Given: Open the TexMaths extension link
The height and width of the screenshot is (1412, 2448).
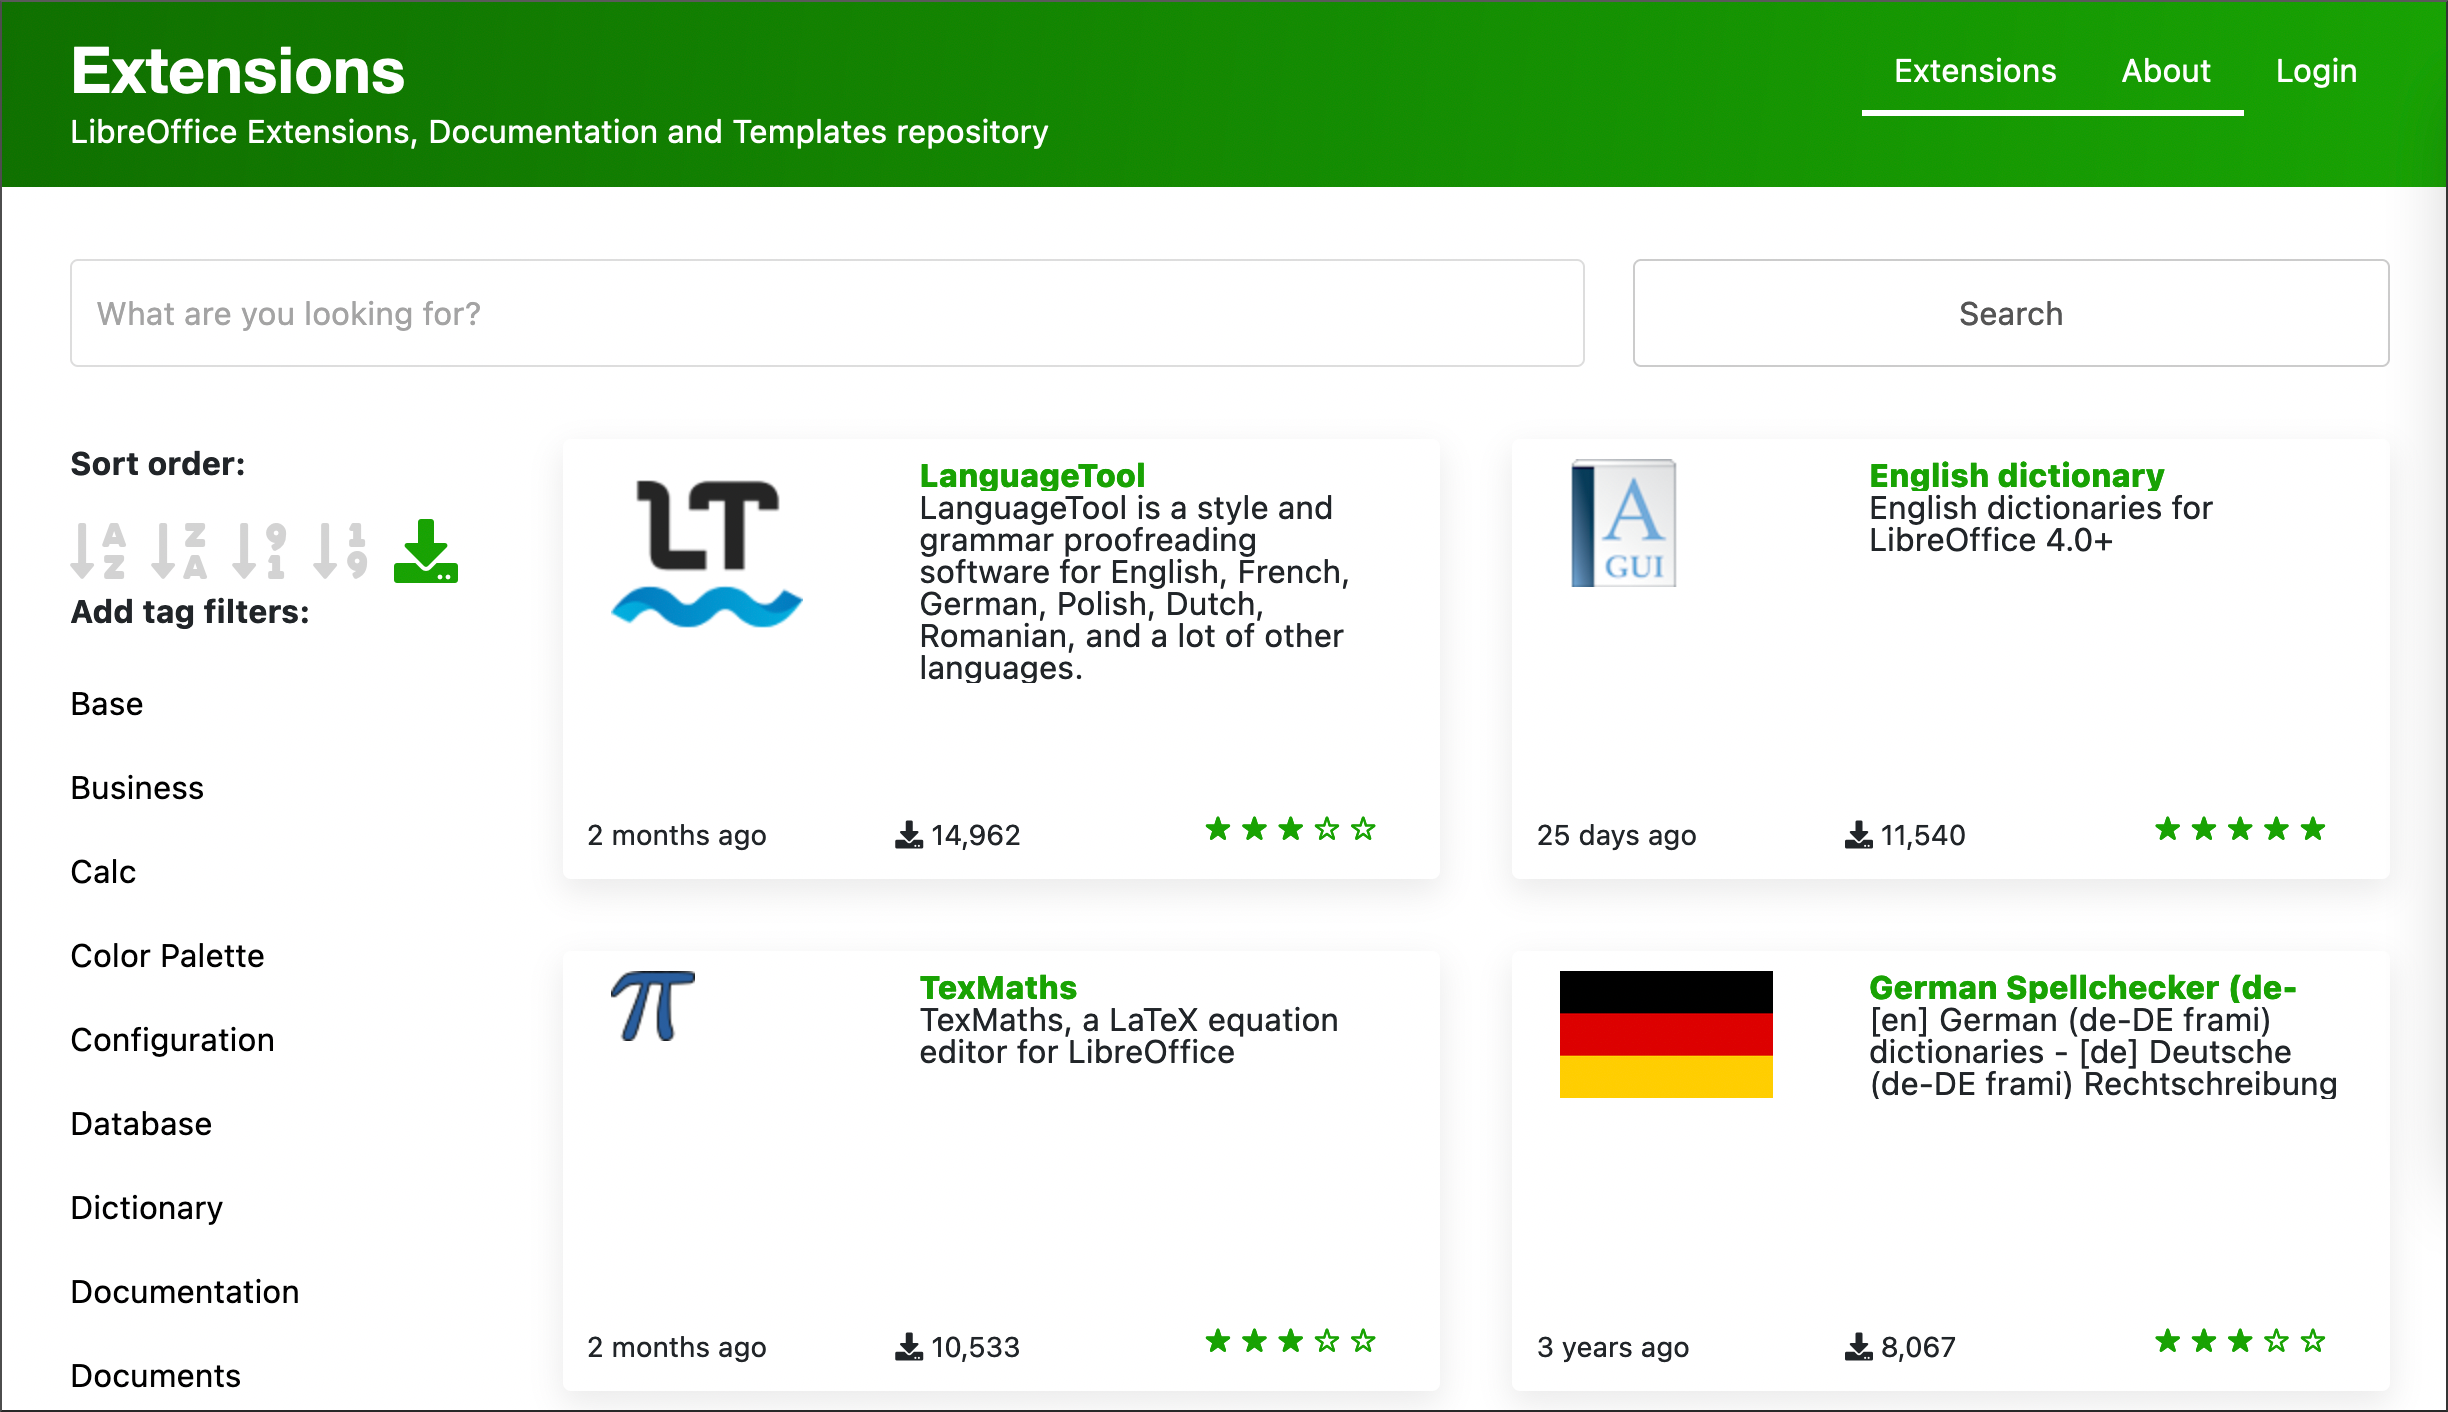Looking at the screenshot, I should (998, 988).
